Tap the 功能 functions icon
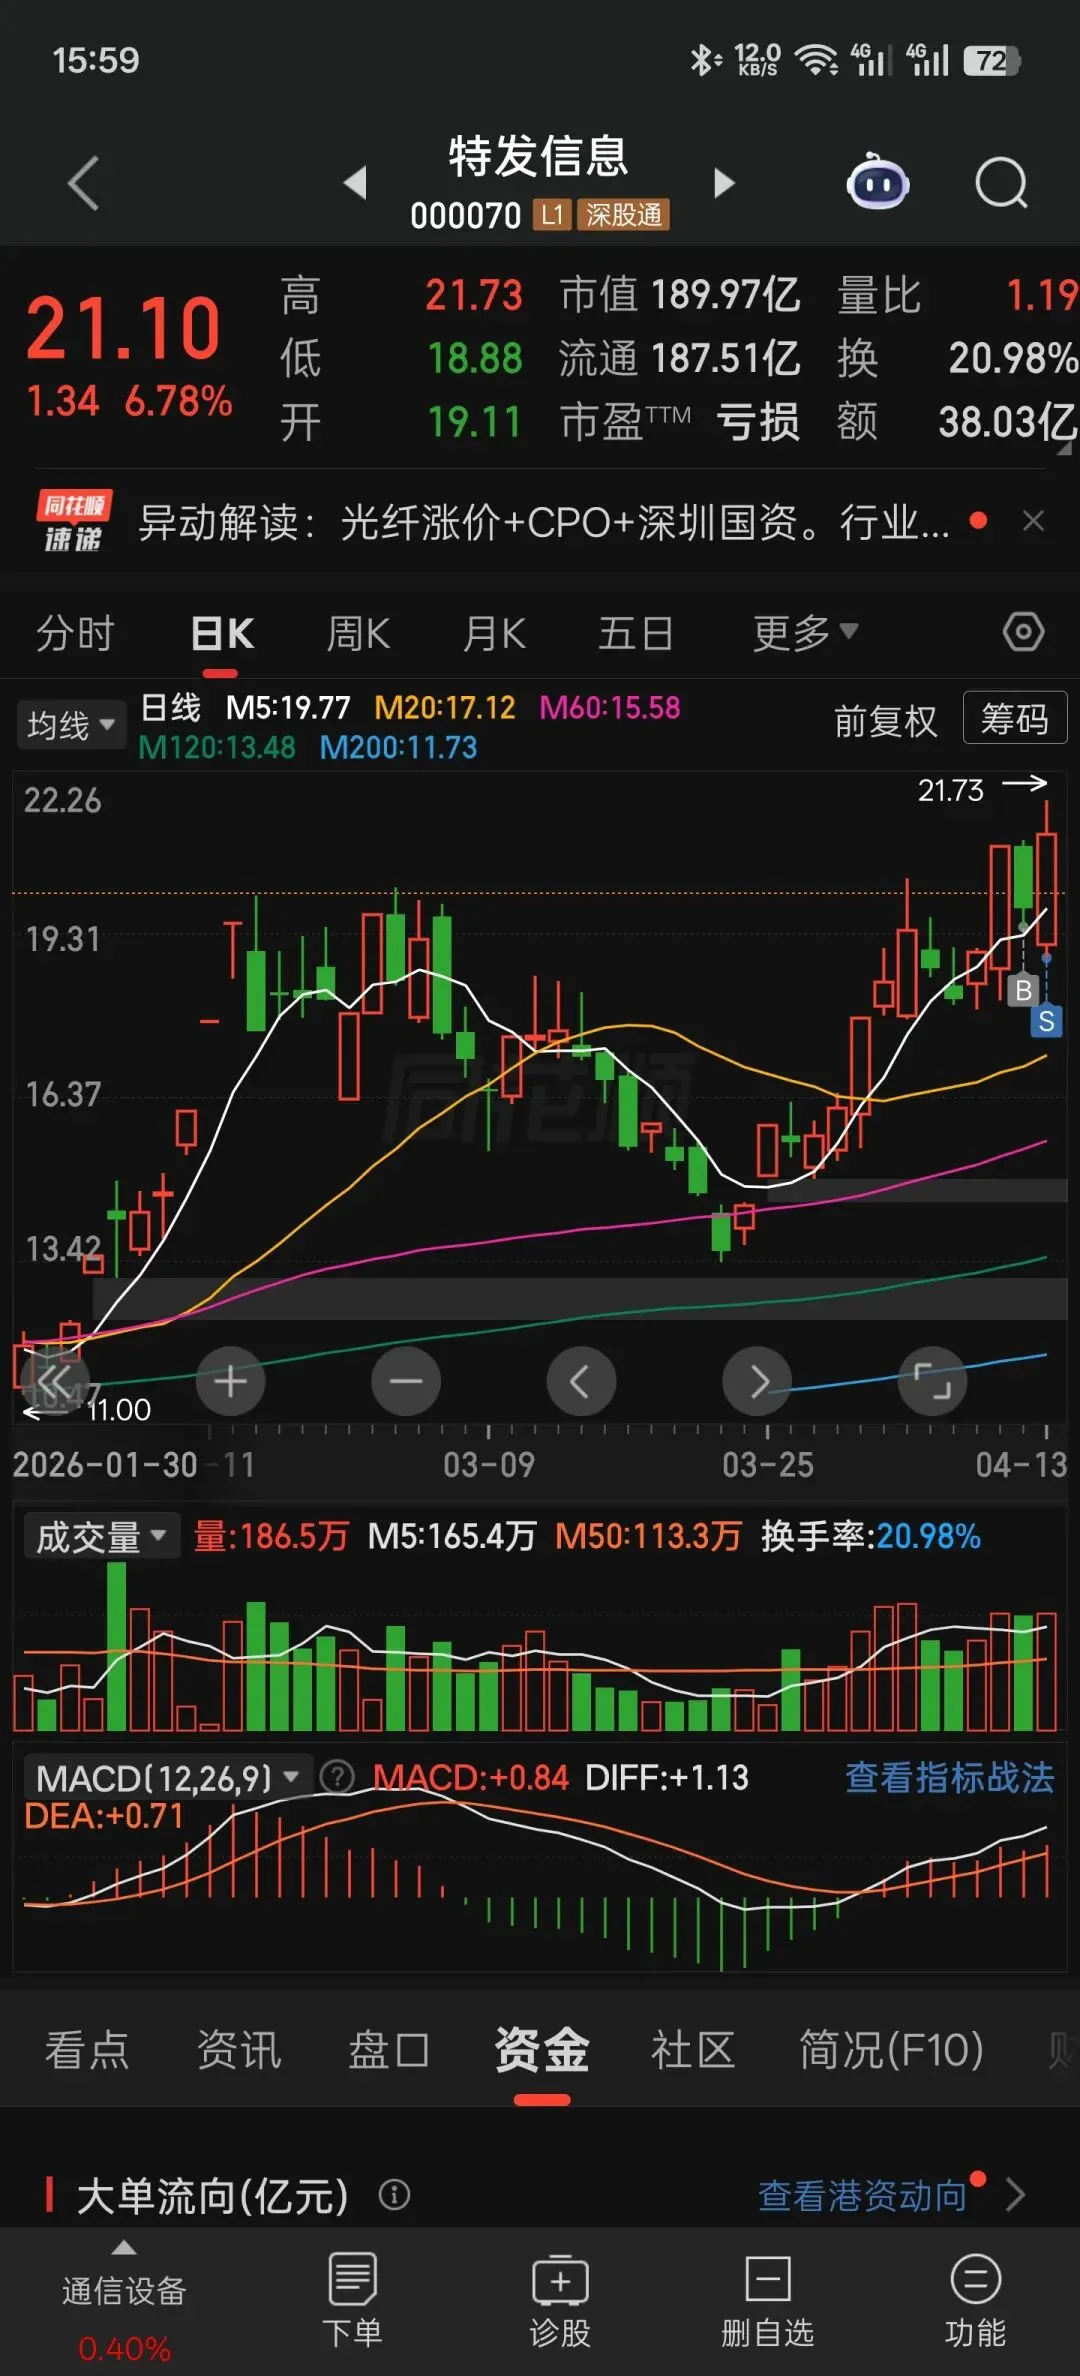This screenshot has width=1080, height=2376. [x=975, y=2300]
